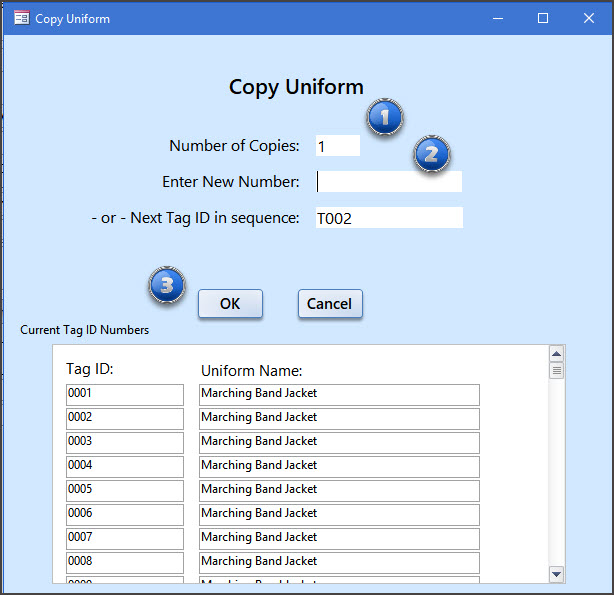The height and width of the screenshot is (595, 614).
Task: Click the blue number 2 badge
Action: [431, 154]
